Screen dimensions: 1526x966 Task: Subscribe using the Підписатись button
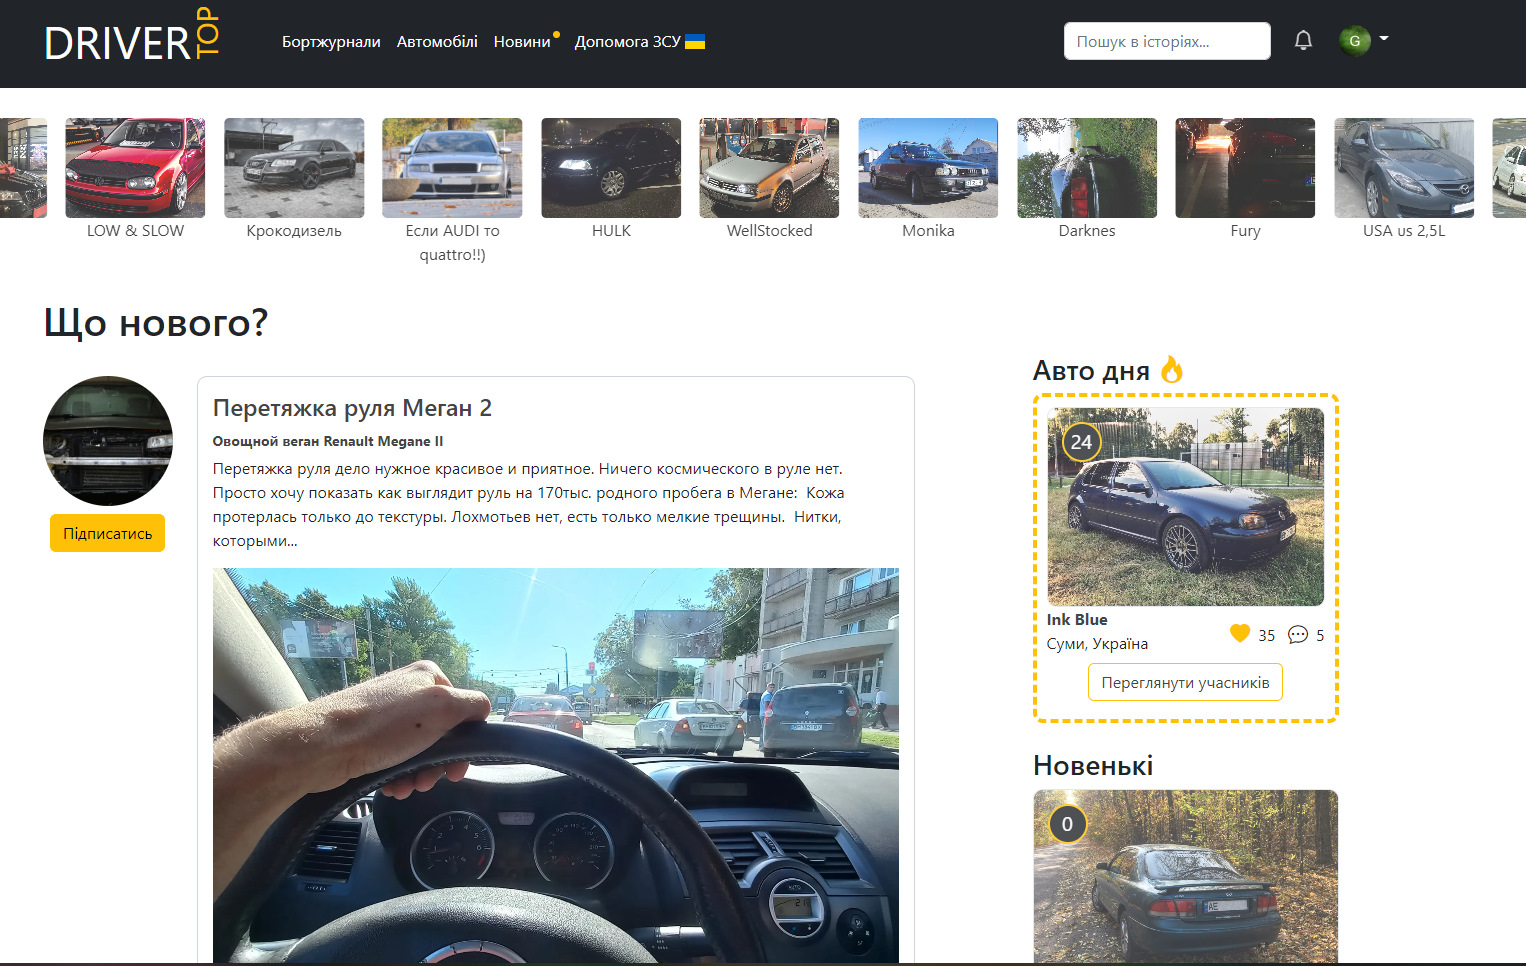(107, 533)
